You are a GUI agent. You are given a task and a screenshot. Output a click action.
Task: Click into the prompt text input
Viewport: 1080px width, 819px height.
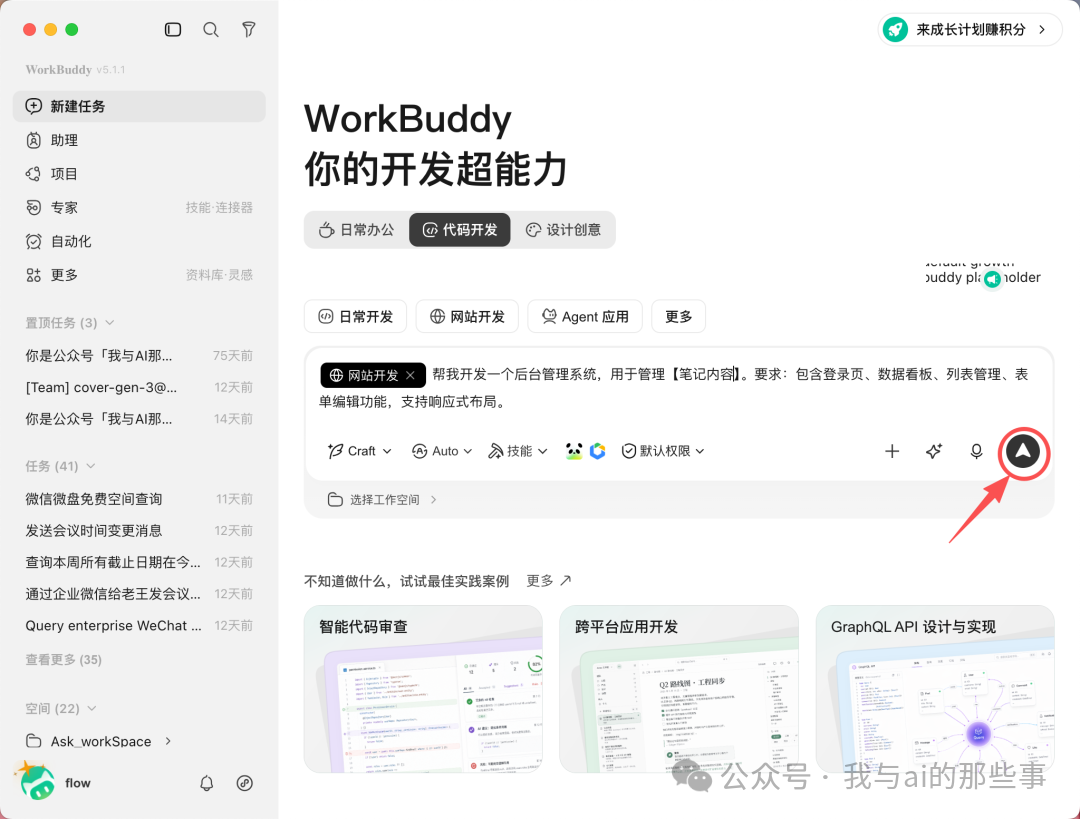[x=678, y=388]
